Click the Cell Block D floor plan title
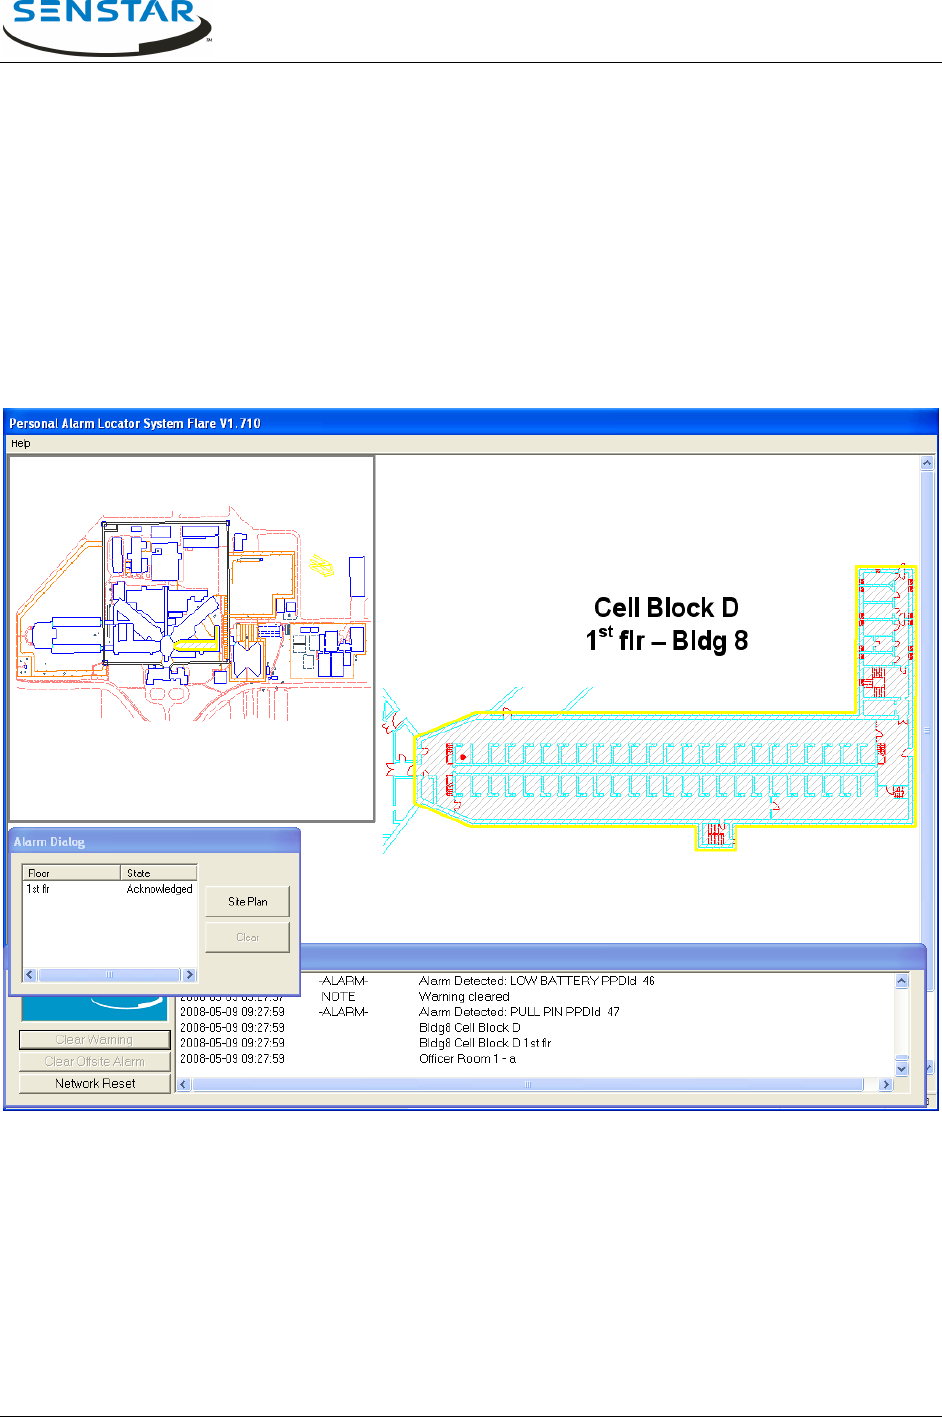 [667, 624]
